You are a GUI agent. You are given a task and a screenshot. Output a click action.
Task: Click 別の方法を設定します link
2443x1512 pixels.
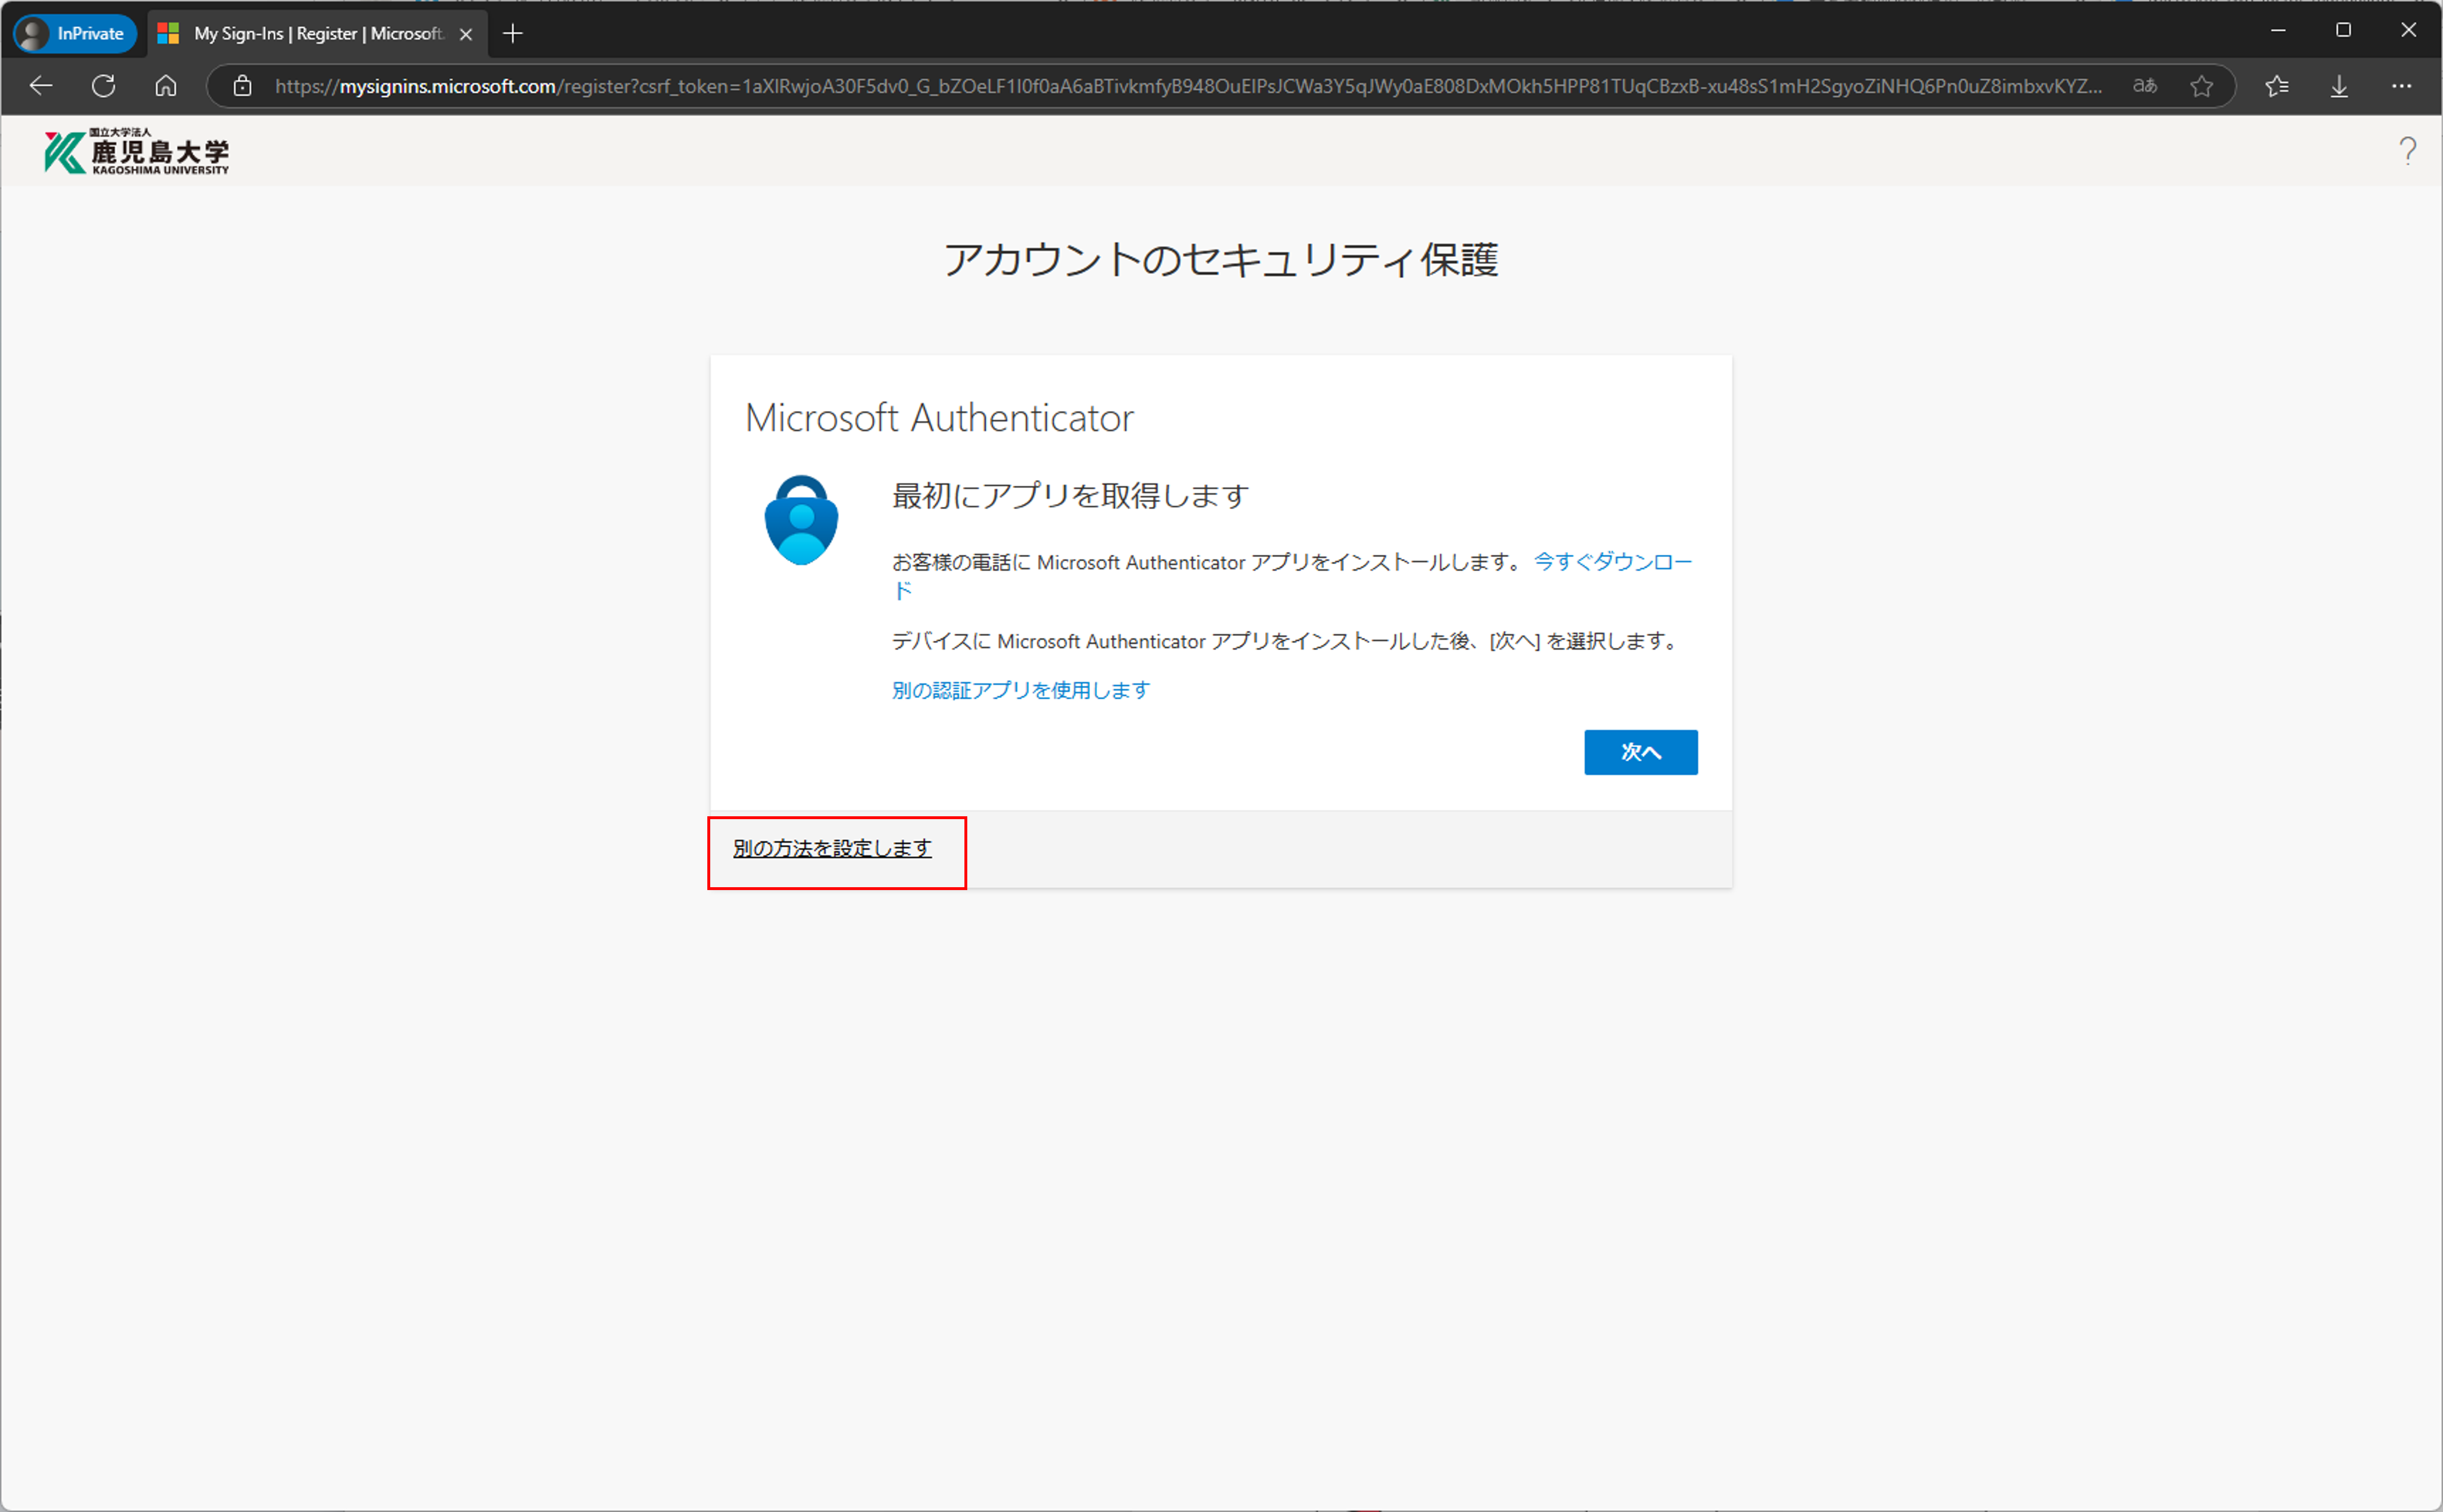(x=832, y=848)
